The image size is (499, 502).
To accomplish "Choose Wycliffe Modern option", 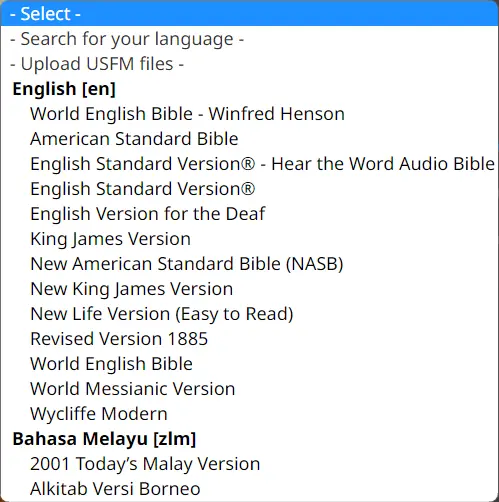I will (x=249, y=414).
